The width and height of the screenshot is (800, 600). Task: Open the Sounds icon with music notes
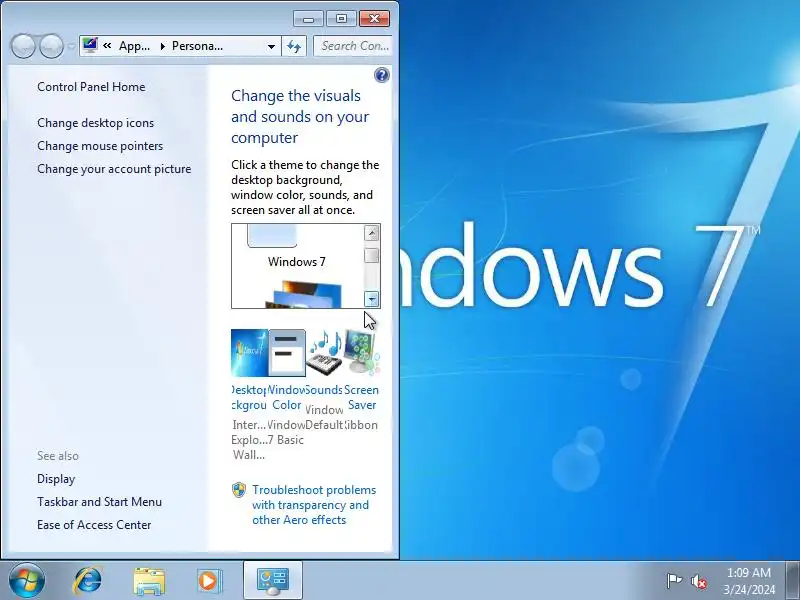324,353
